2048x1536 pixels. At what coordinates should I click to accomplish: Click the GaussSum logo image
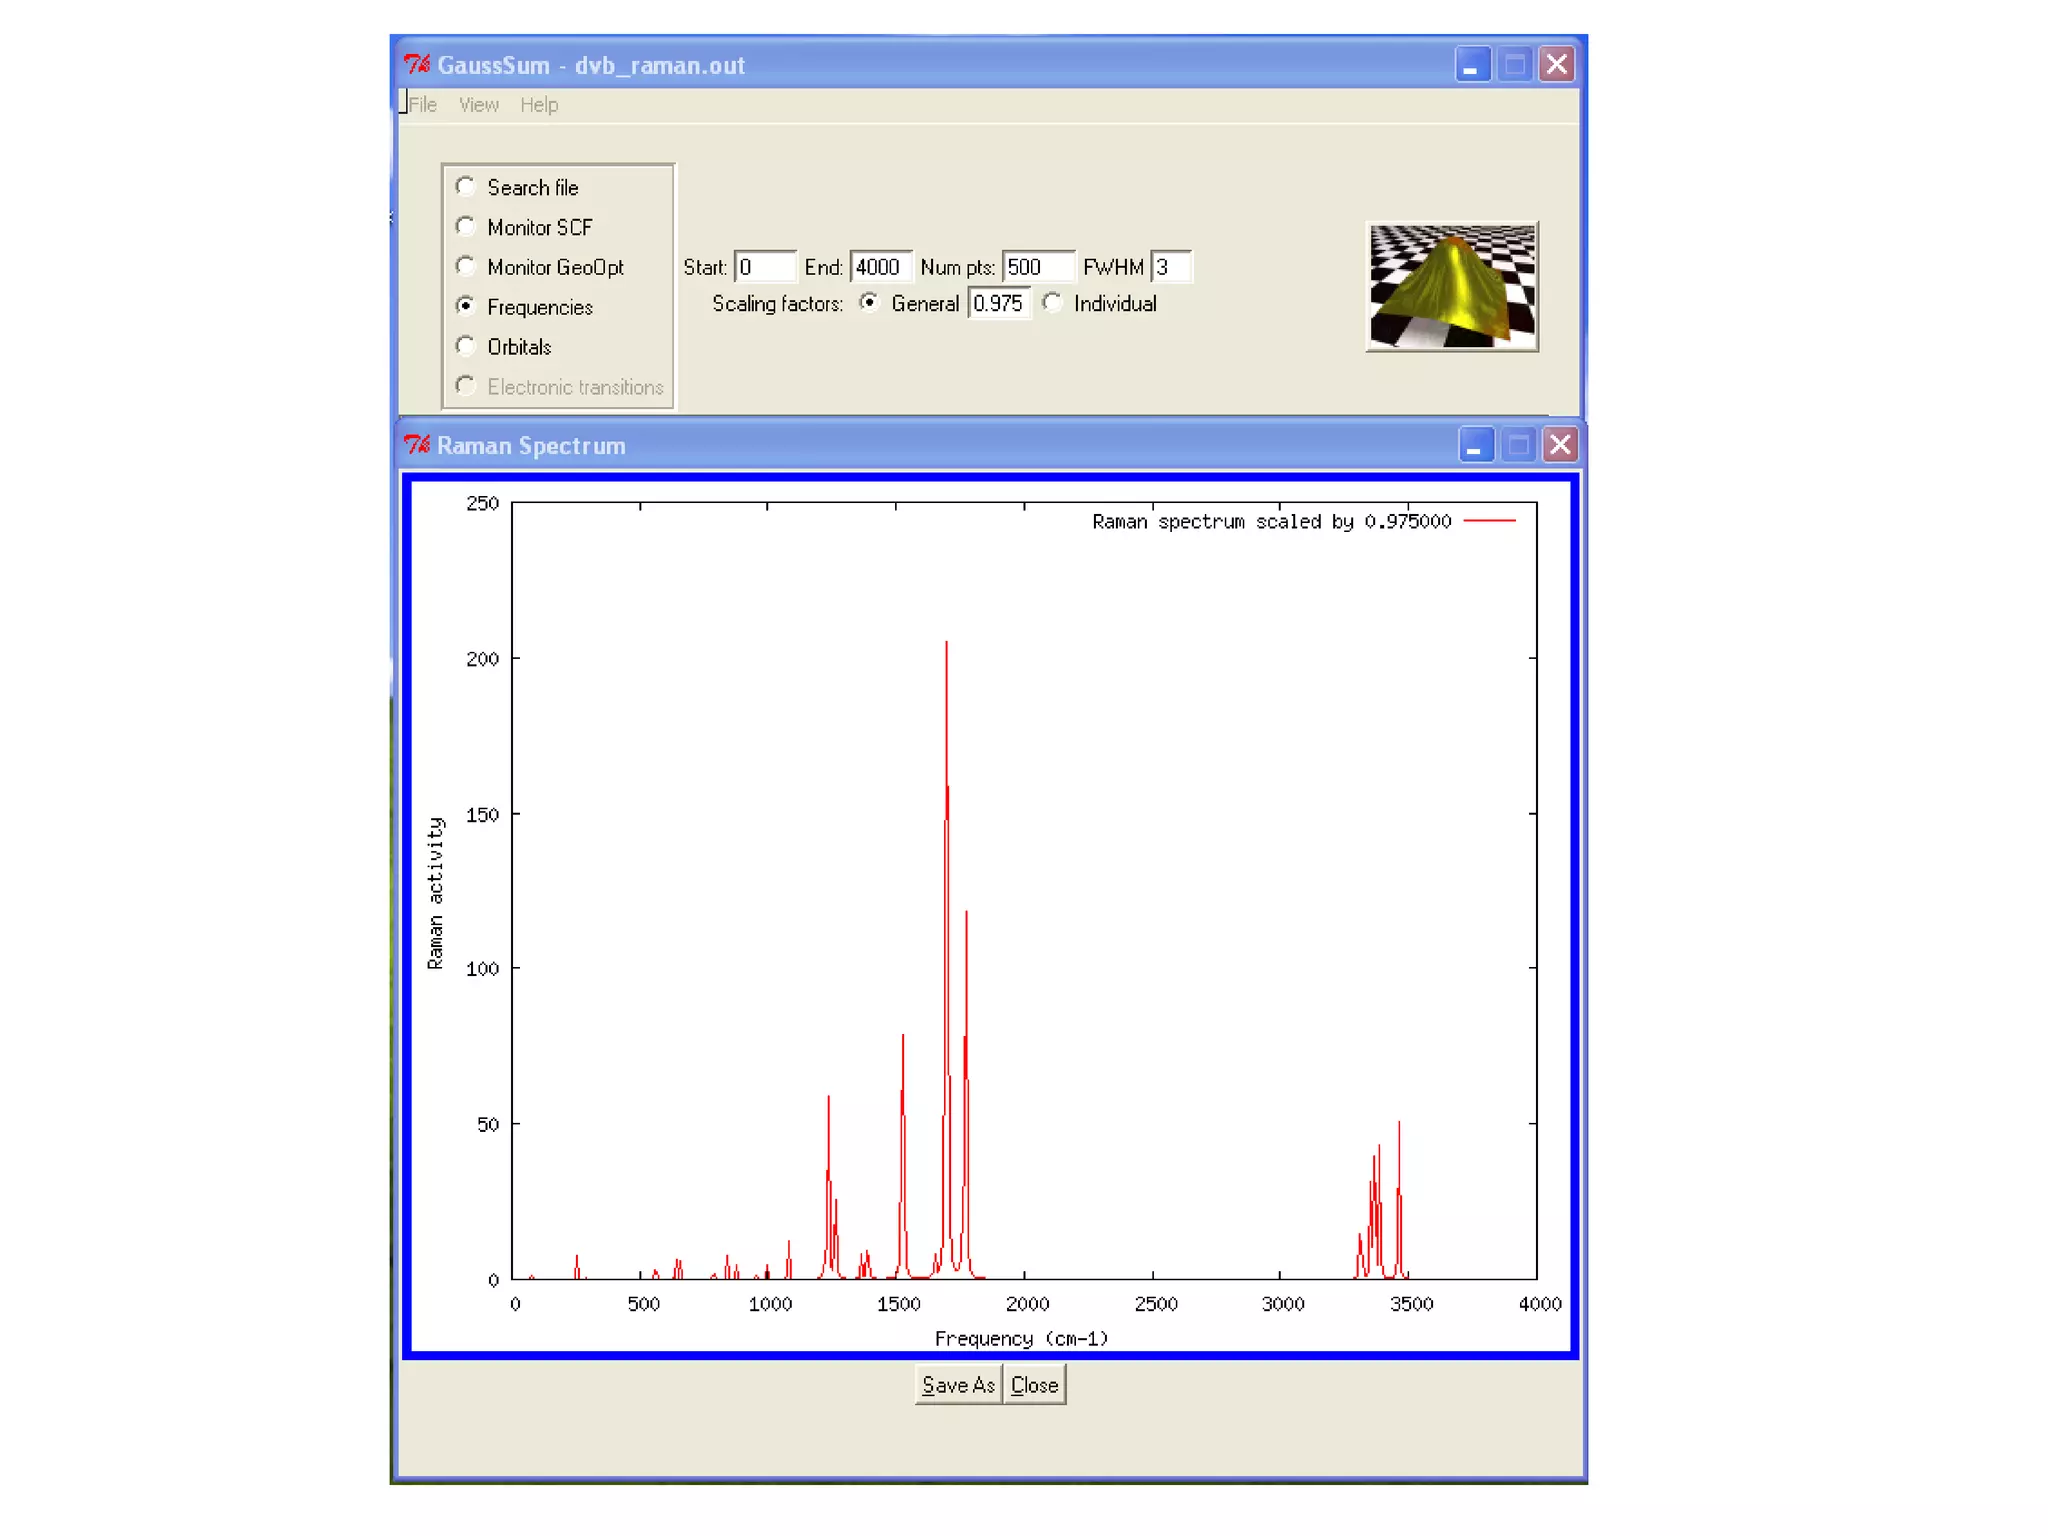click(x=1451, y=286)
